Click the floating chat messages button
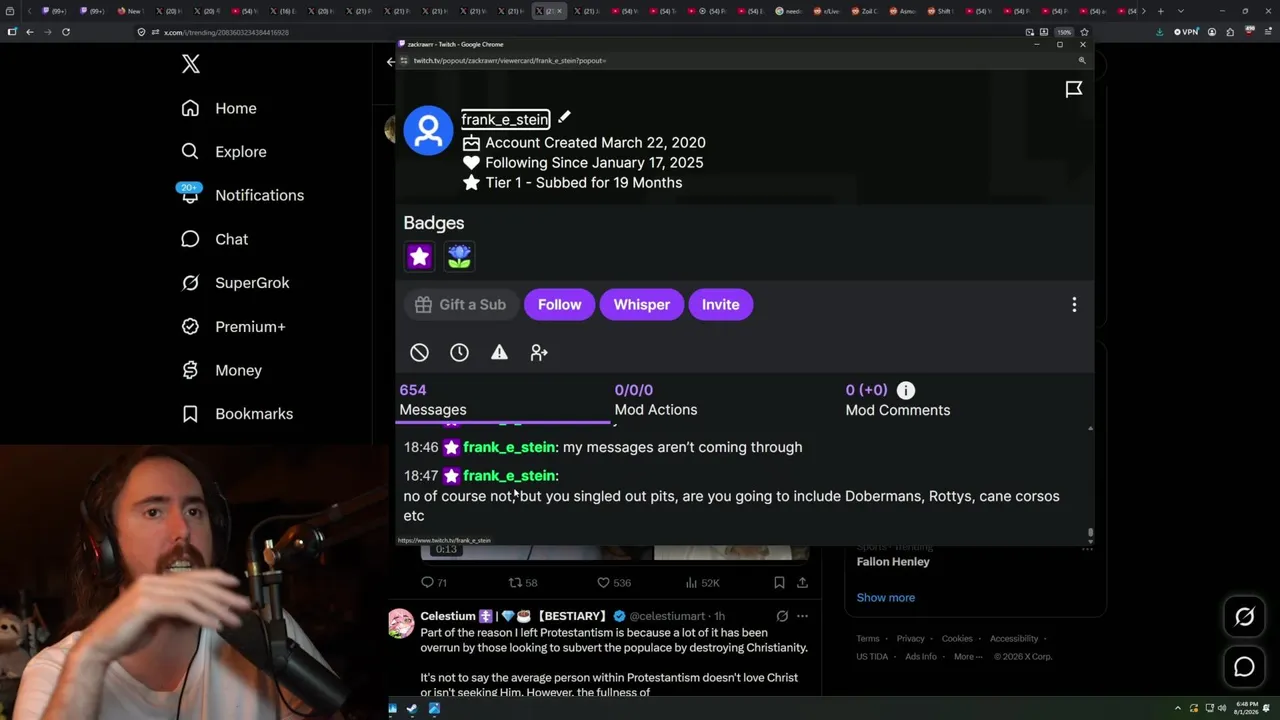This screenshot has height=720, width=1280. tap(1245, 667)
